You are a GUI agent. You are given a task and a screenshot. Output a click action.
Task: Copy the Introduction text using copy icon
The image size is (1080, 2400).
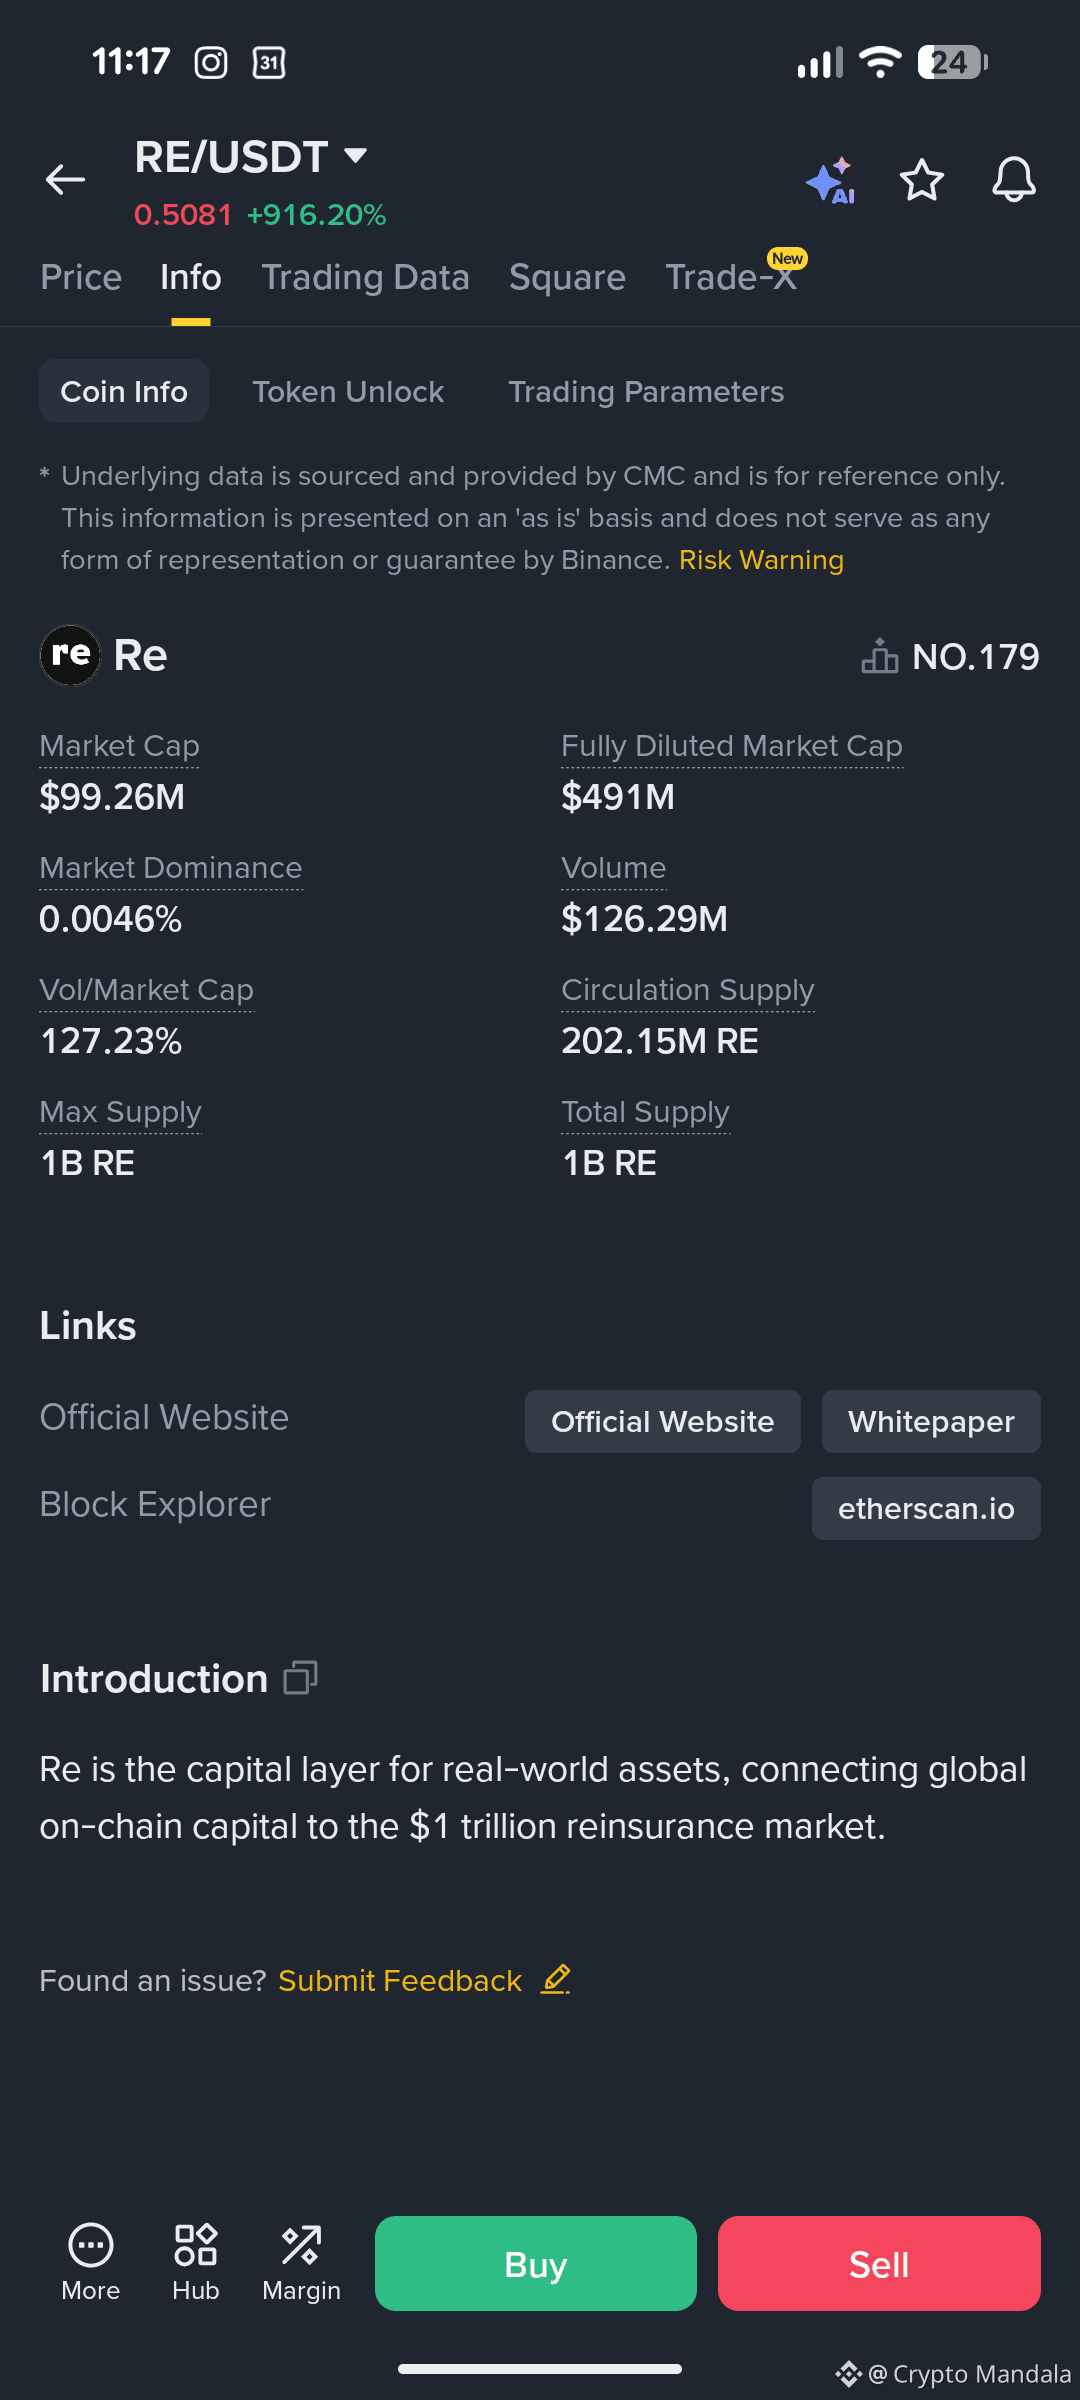[300, 1677]
